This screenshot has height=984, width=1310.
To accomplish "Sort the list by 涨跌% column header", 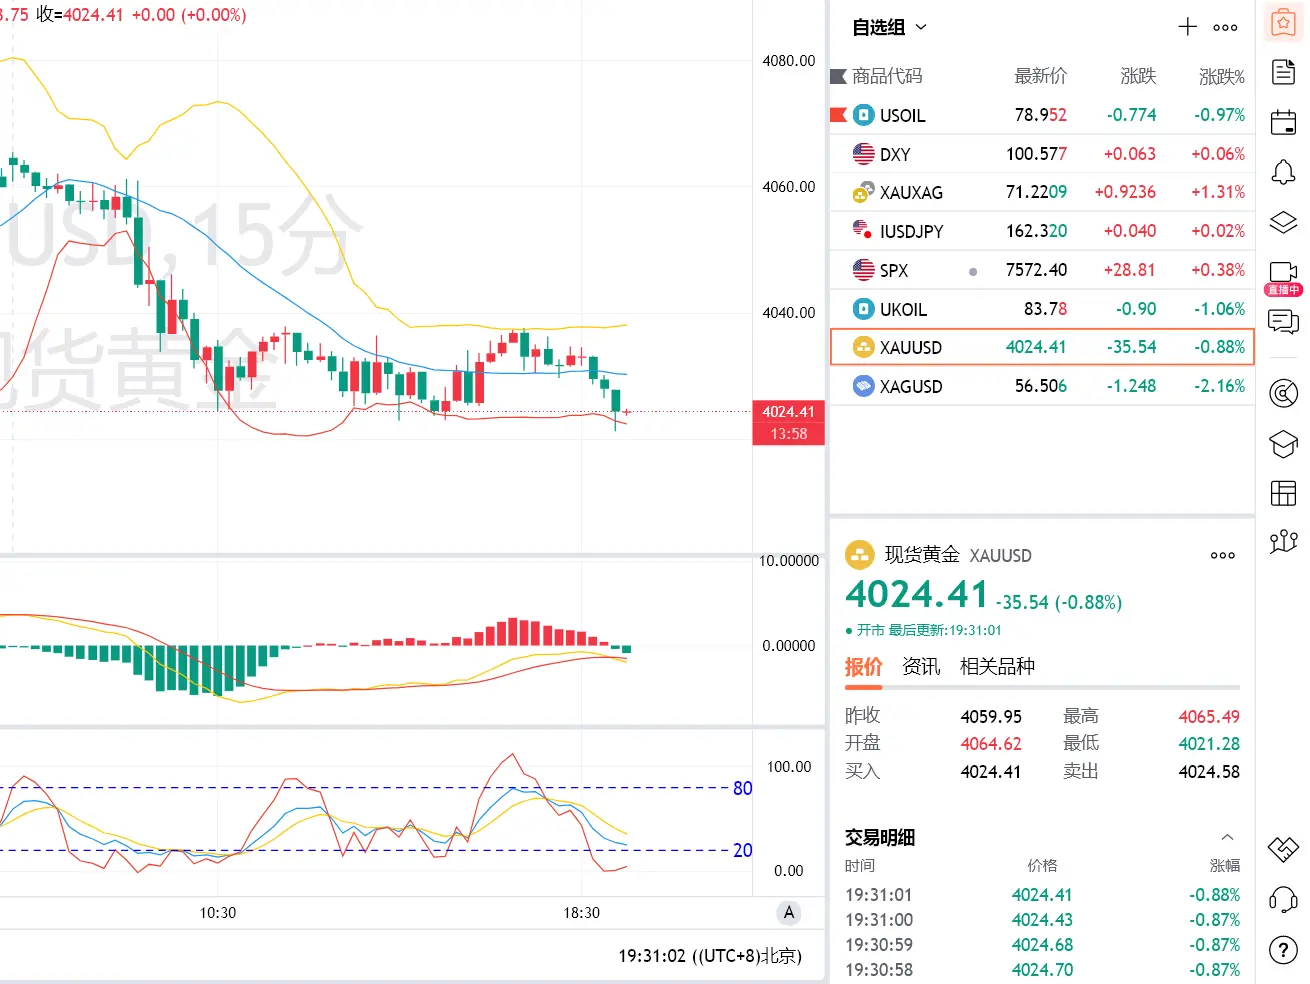I will pyautogui.click(x=1222, y=76).
